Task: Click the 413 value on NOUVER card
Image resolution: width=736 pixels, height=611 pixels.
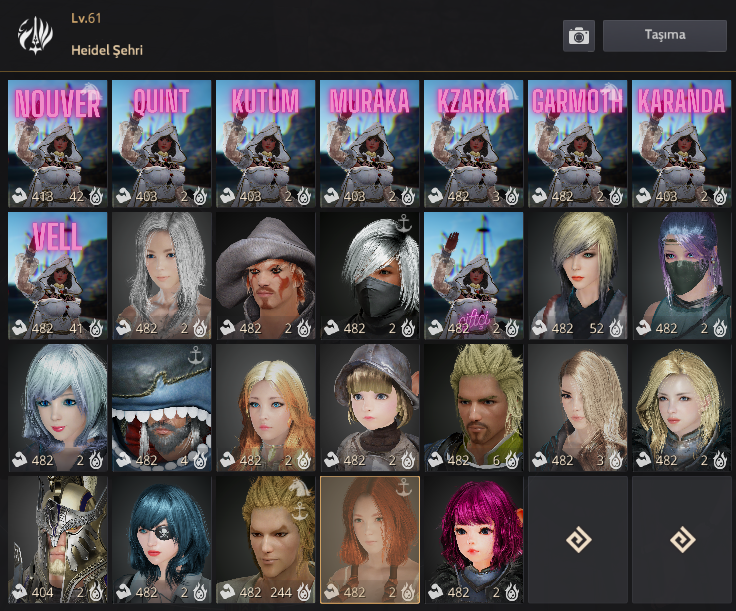Action: pos(42,196)
